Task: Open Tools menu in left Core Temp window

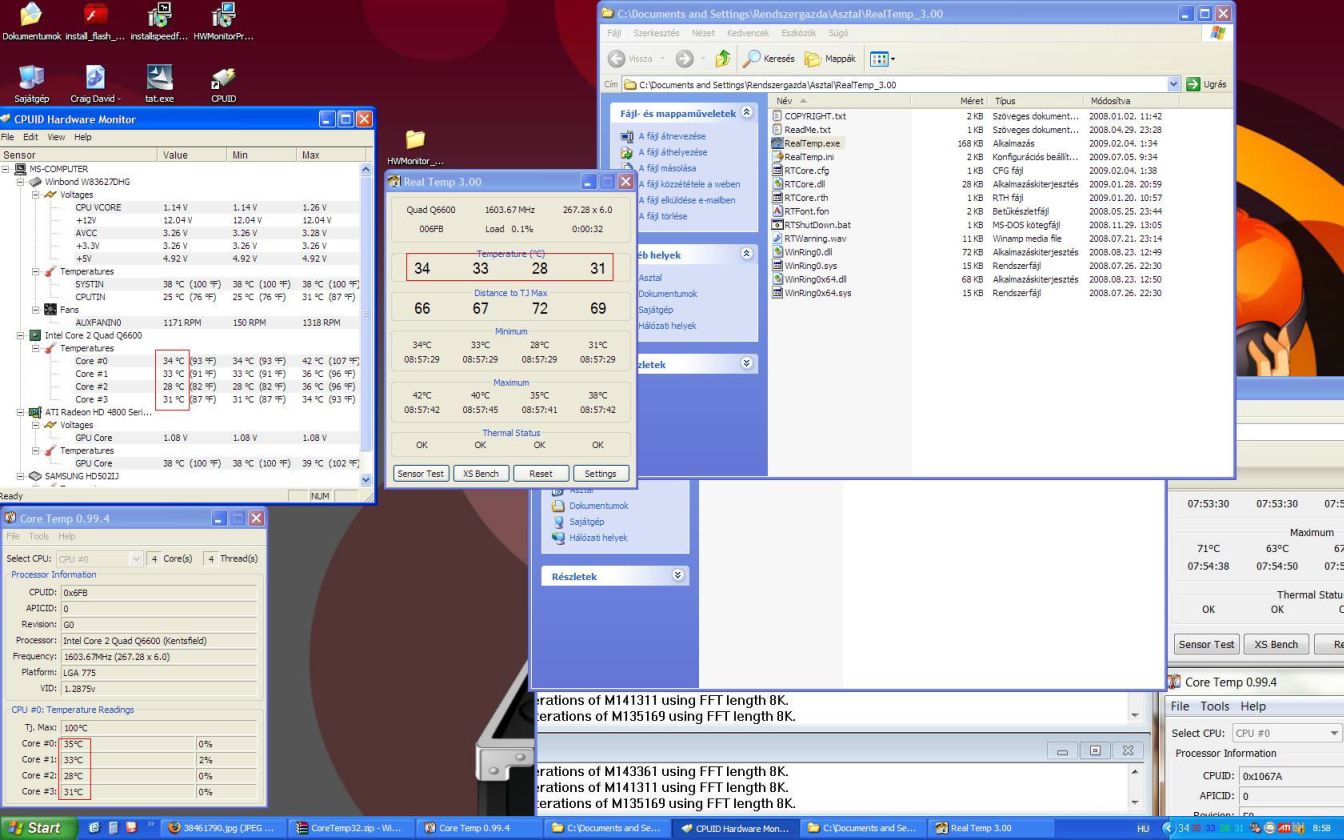Action: [x=39, y=537]
